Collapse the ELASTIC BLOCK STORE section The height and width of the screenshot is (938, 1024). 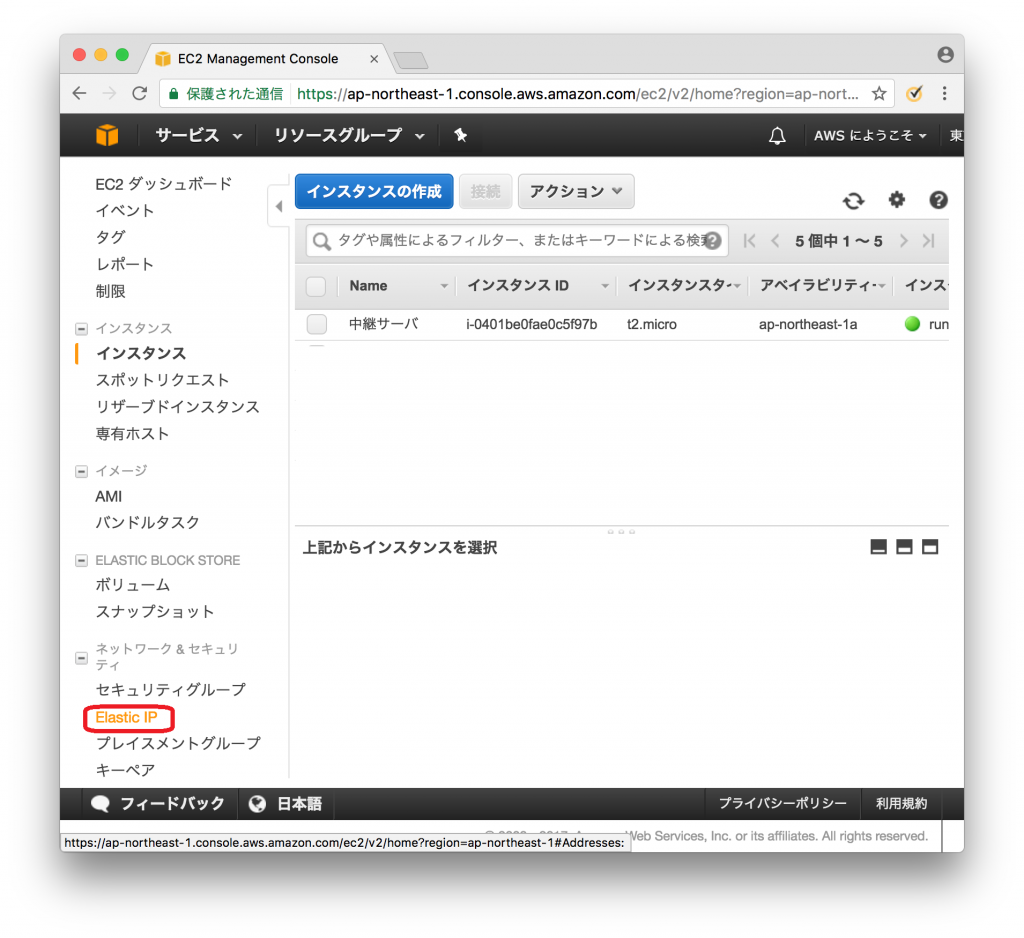(81, 560)
